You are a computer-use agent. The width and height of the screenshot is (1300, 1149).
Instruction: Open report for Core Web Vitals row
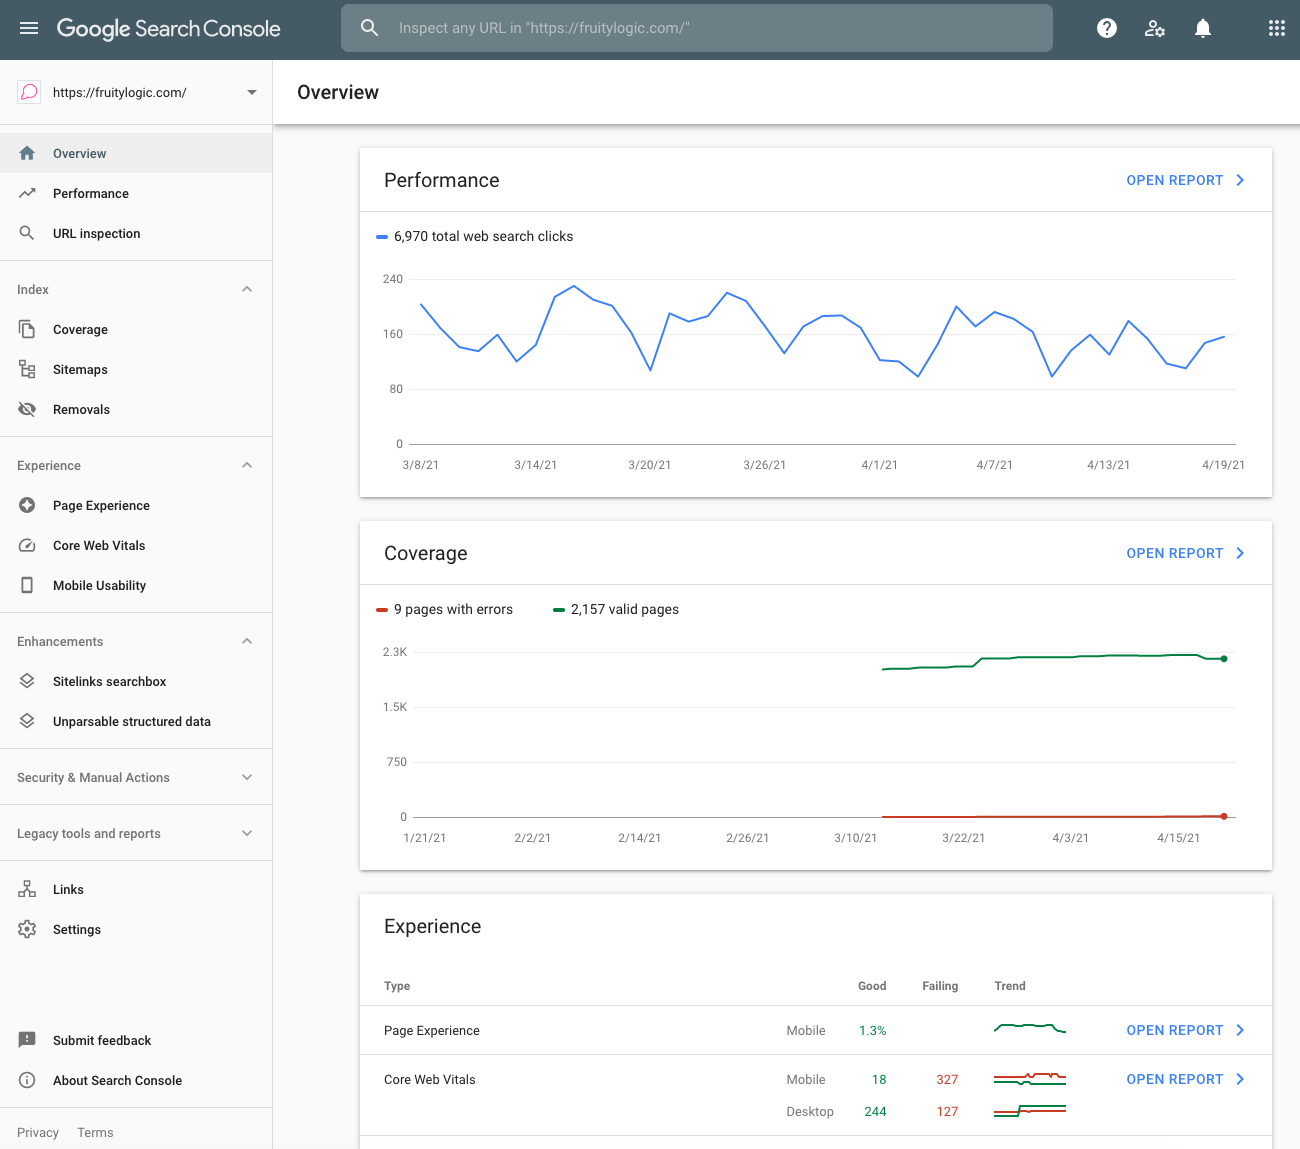pyautogui.click(x=1185, y=1079)
